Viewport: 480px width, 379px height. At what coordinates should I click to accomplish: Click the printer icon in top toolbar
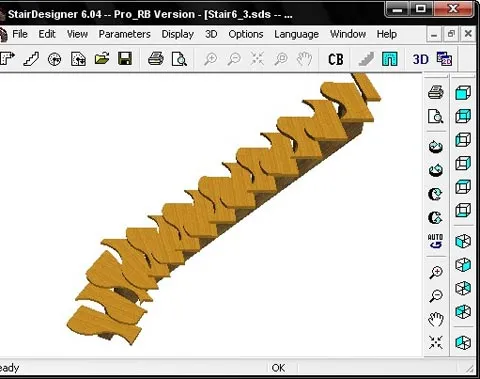pos(156,59)
